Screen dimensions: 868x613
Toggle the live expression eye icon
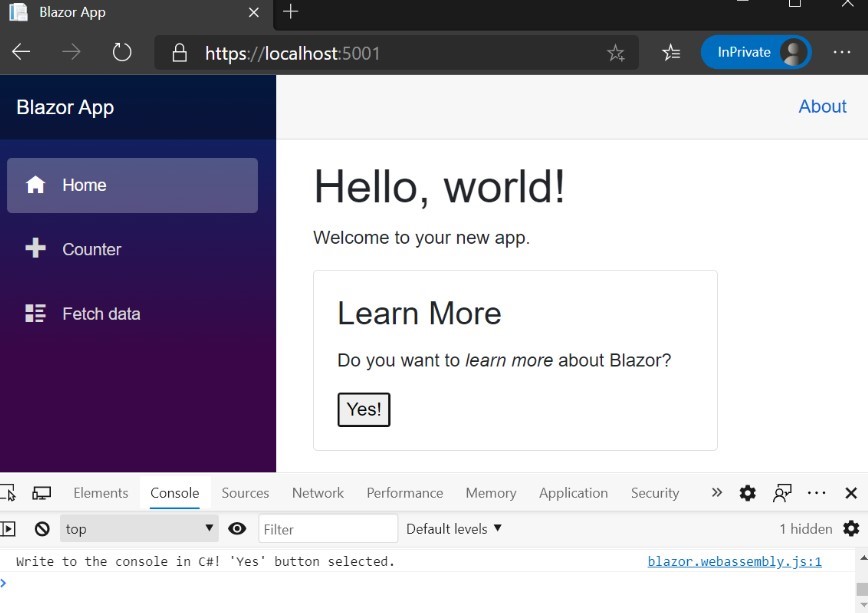(237, 528)
